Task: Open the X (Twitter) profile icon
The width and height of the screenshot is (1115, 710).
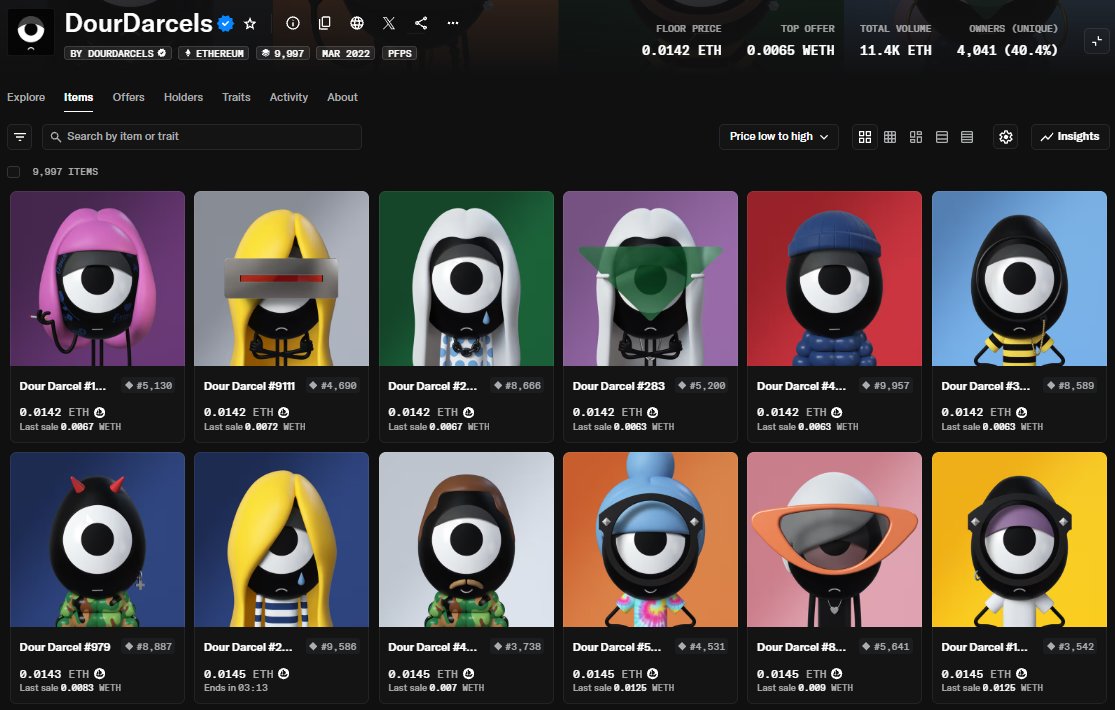Action: point(388,23)
